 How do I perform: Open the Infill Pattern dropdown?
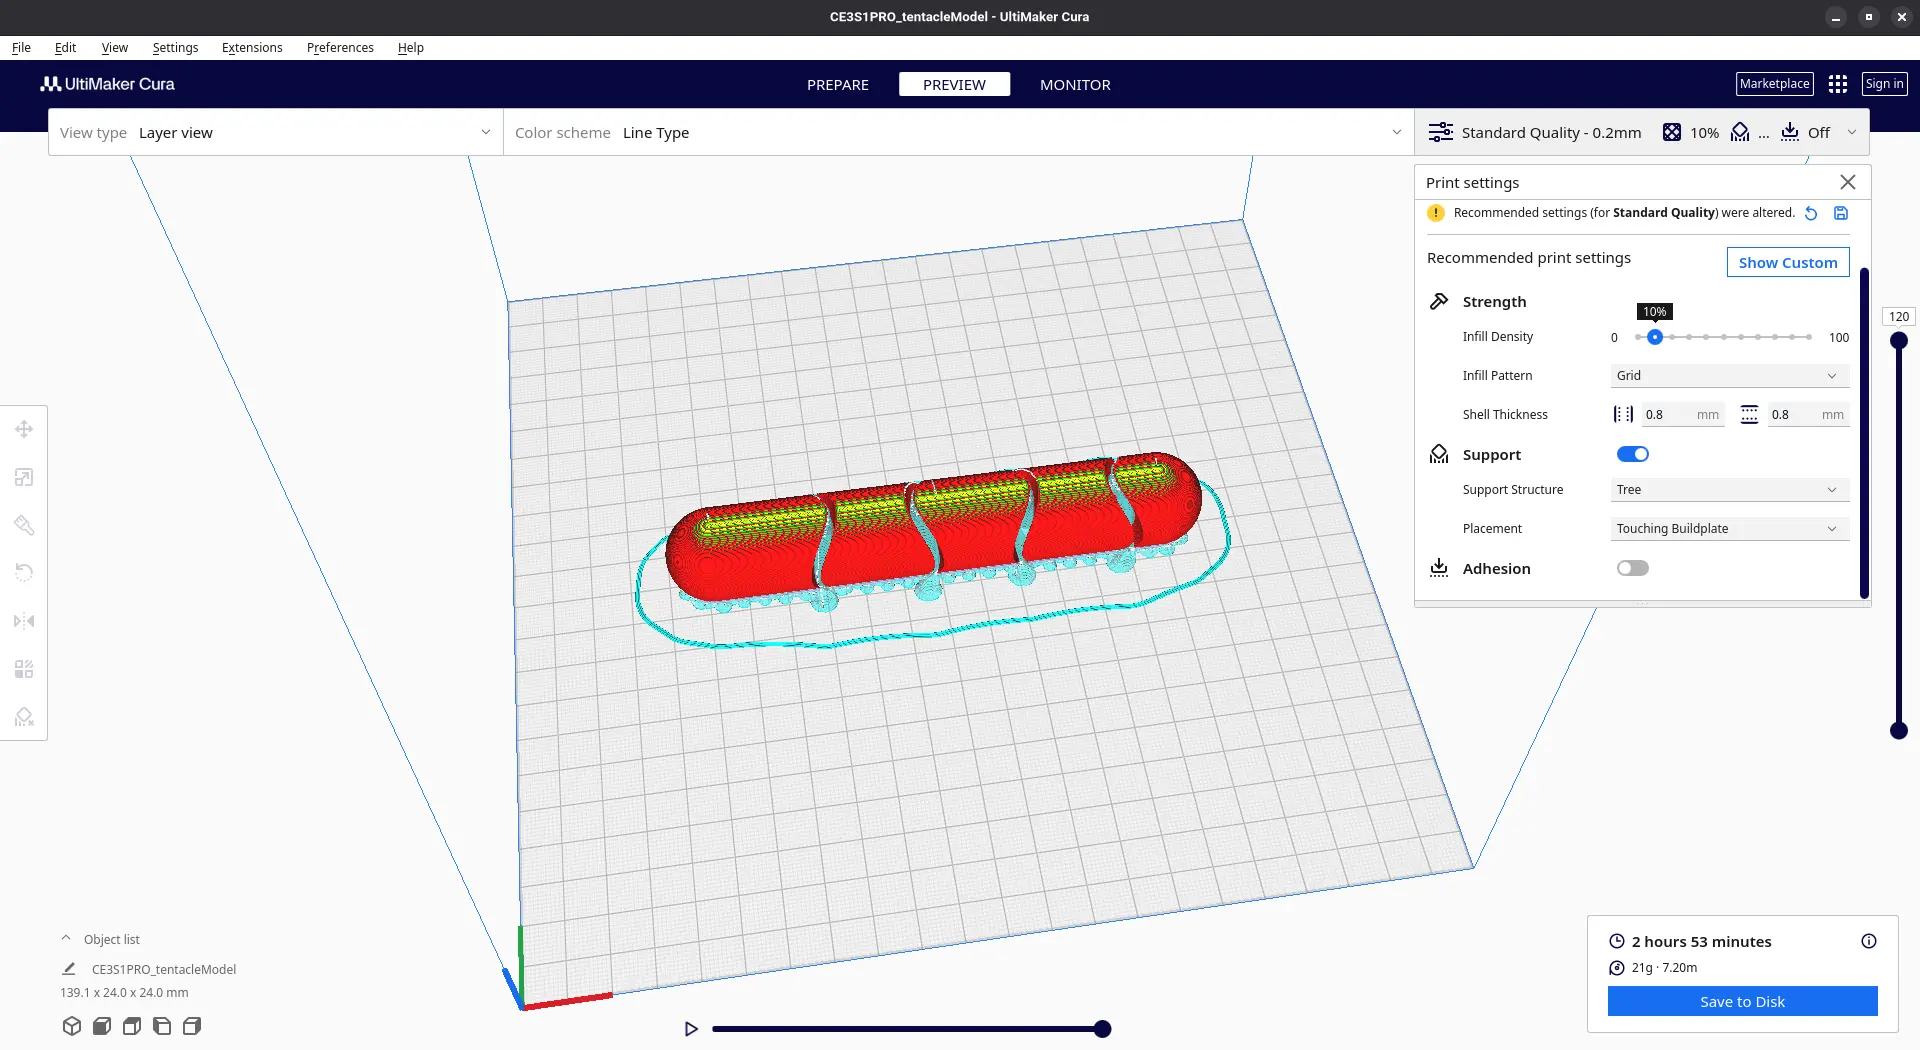(x=1729, y=376)
